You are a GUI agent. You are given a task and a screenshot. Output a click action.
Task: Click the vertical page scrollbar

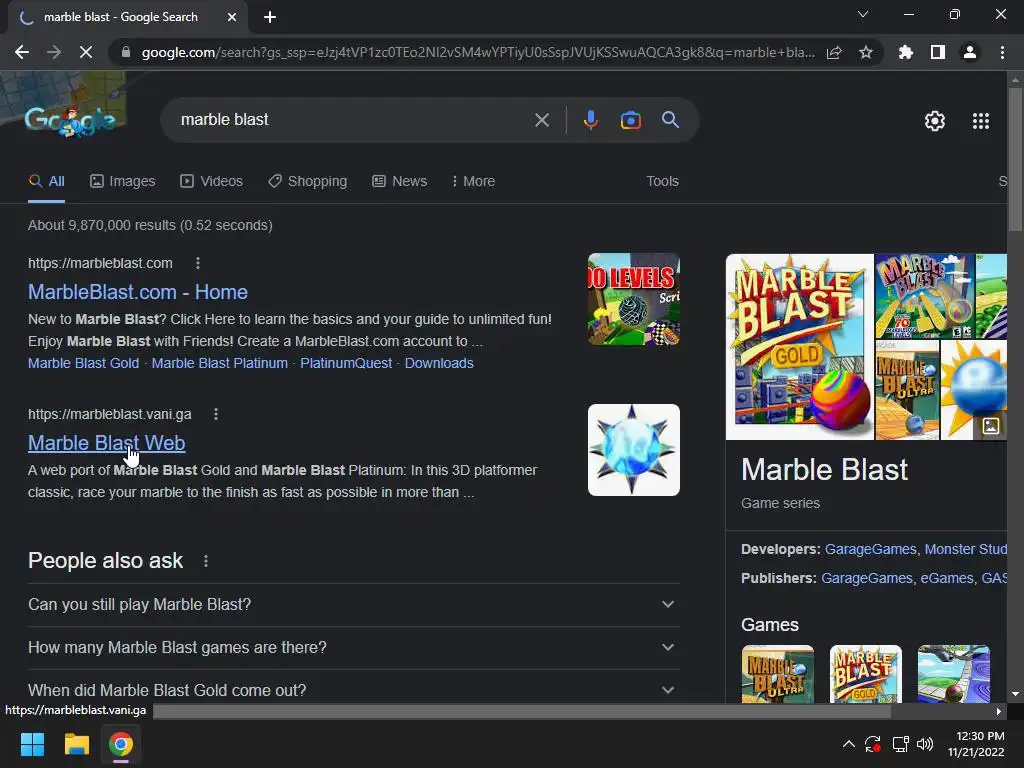tap(1015, 157)
